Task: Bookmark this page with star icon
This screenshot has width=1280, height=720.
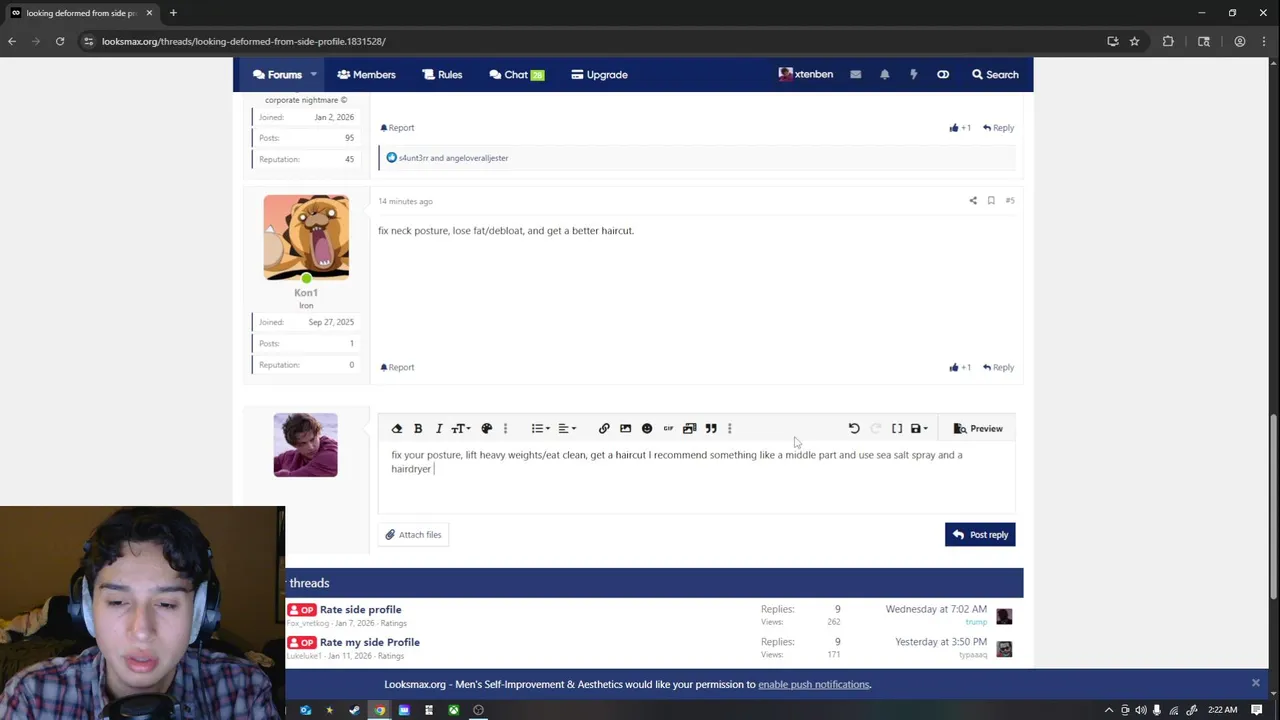Action: (1134, 41)
